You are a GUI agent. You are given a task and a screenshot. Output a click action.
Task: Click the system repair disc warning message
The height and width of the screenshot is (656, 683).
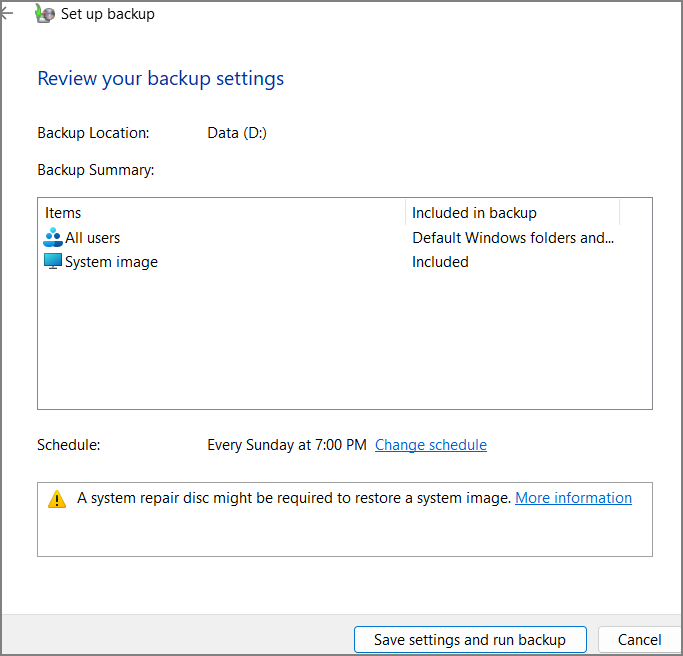click(294, 498)
